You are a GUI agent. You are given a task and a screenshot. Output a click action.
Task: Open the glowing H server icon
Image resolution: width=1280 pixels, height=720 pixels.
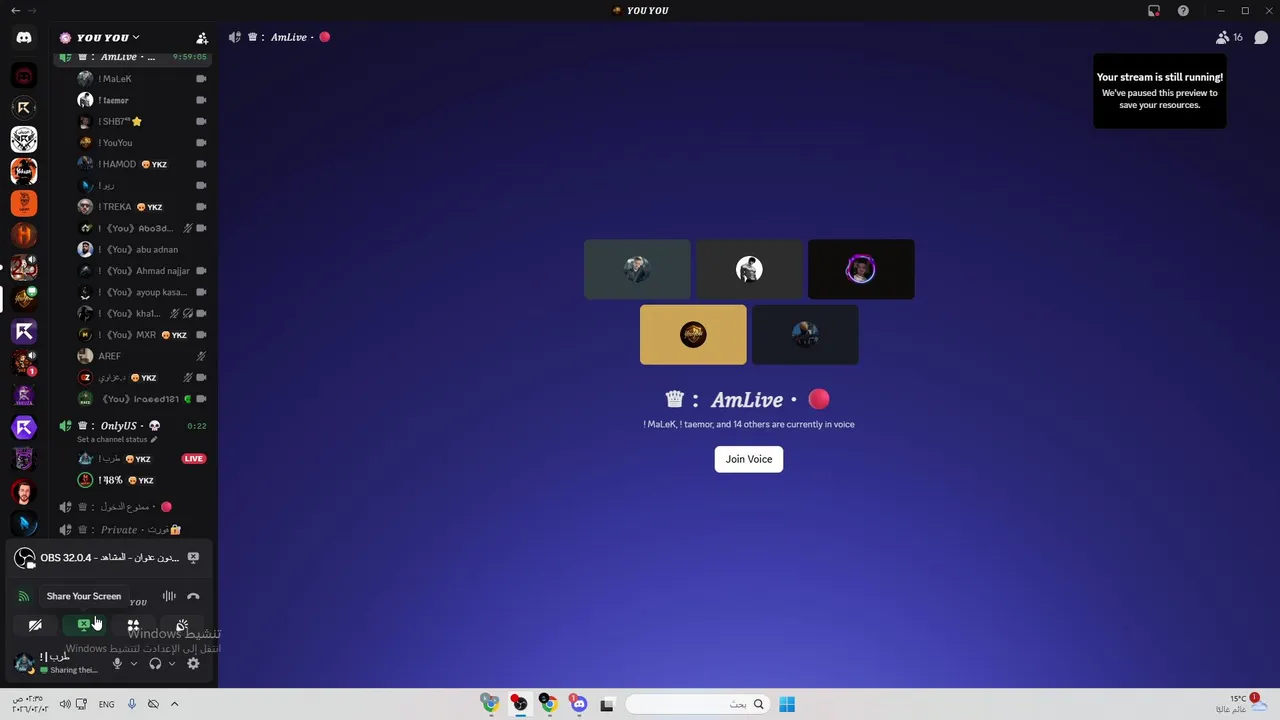click(24, 235)
